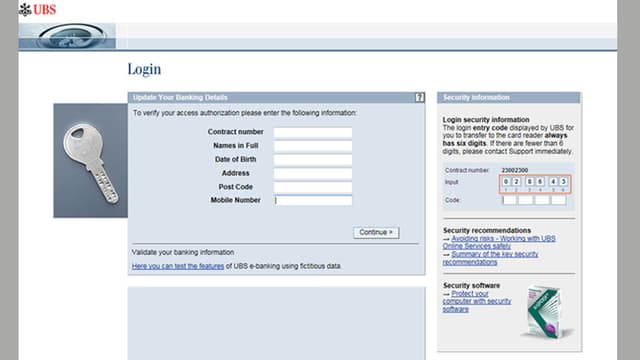640x360 pixels.
Task: Open 'Here you can test the features' link
Action: (178, 266)
